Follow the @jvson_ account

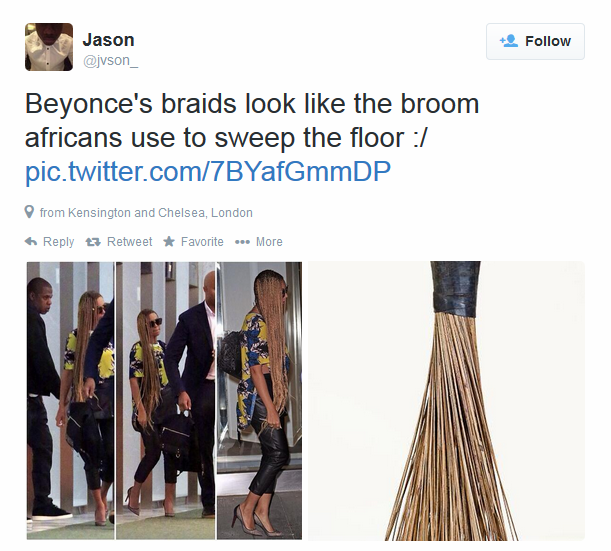(535, 41)
